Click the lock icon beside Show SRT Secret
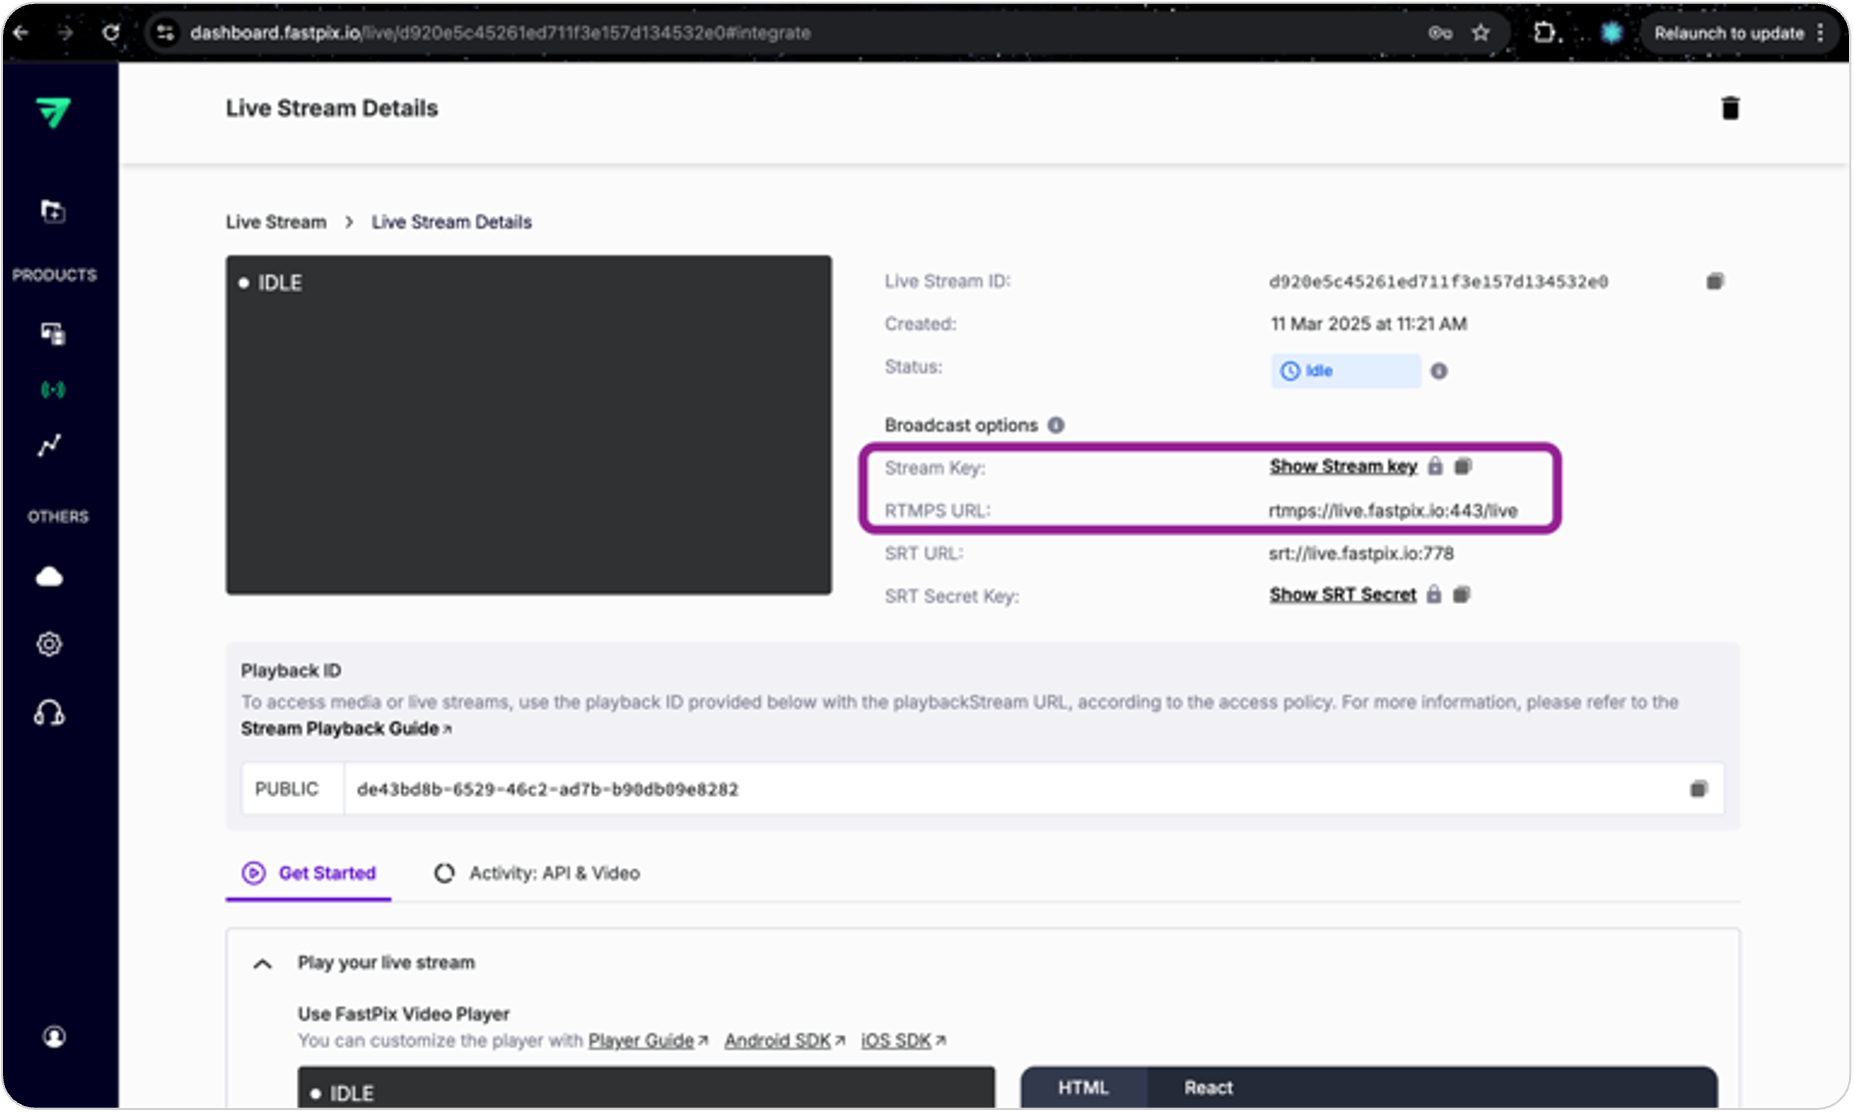This screenshot has width=1854, height=1112. coord(1434,594)
